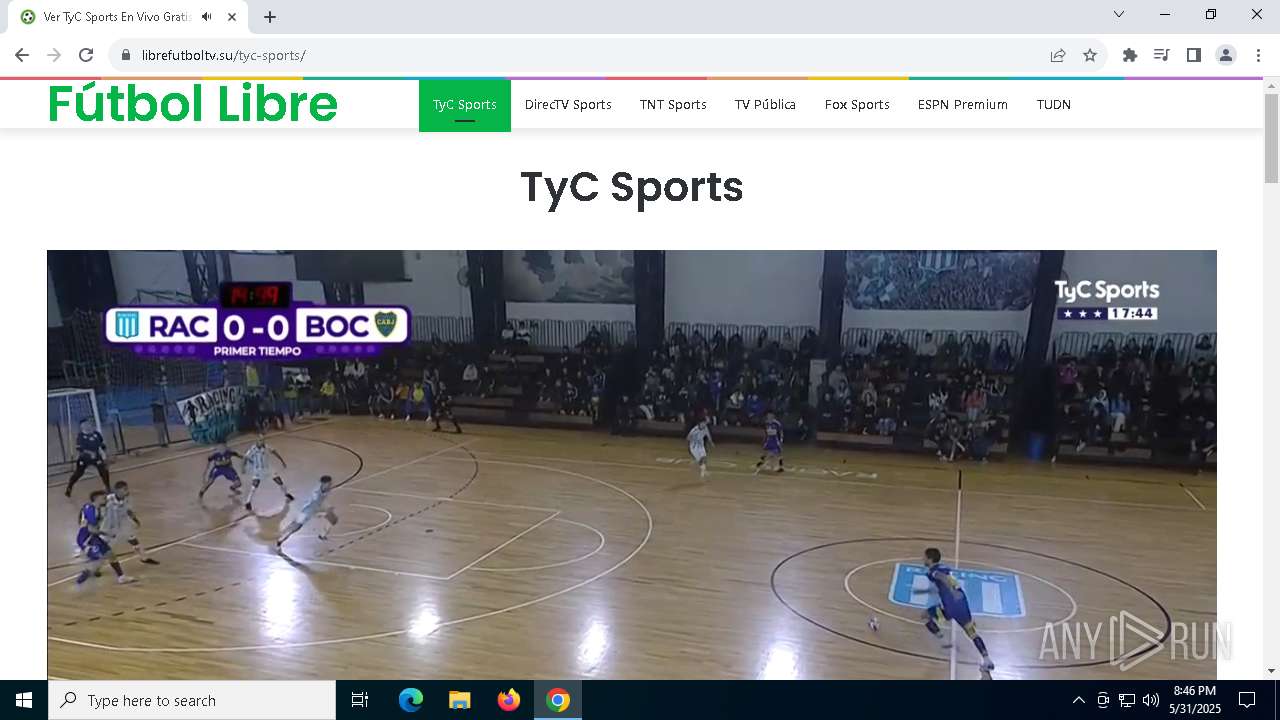Viewport: 1280px width, 720px height.
Task: Open Windows Start menu
Action: [x=24, y=700]
